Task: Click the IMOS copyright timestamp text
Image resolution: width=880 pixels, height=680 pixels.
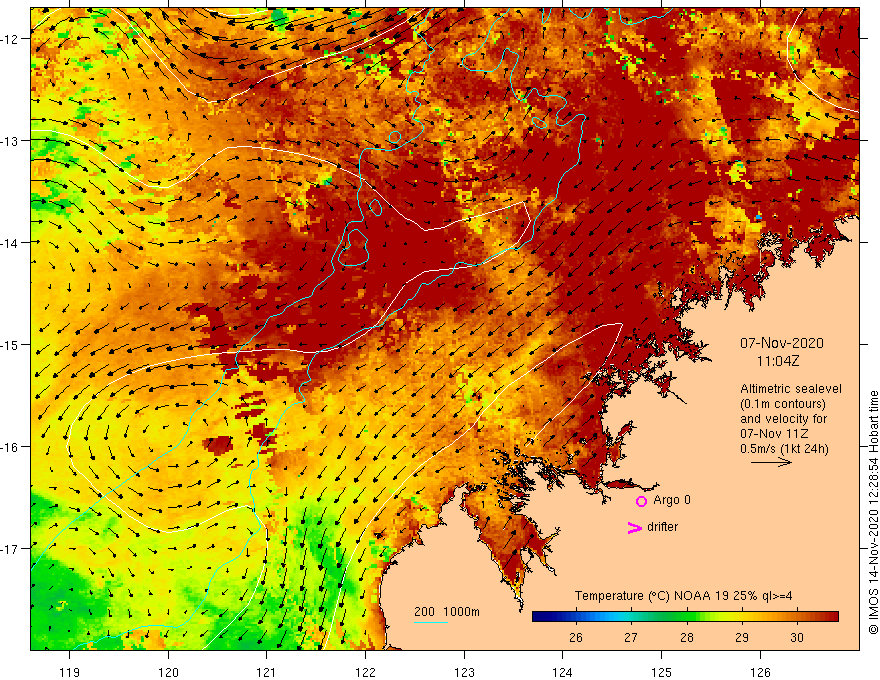Action: click(873, 513)
